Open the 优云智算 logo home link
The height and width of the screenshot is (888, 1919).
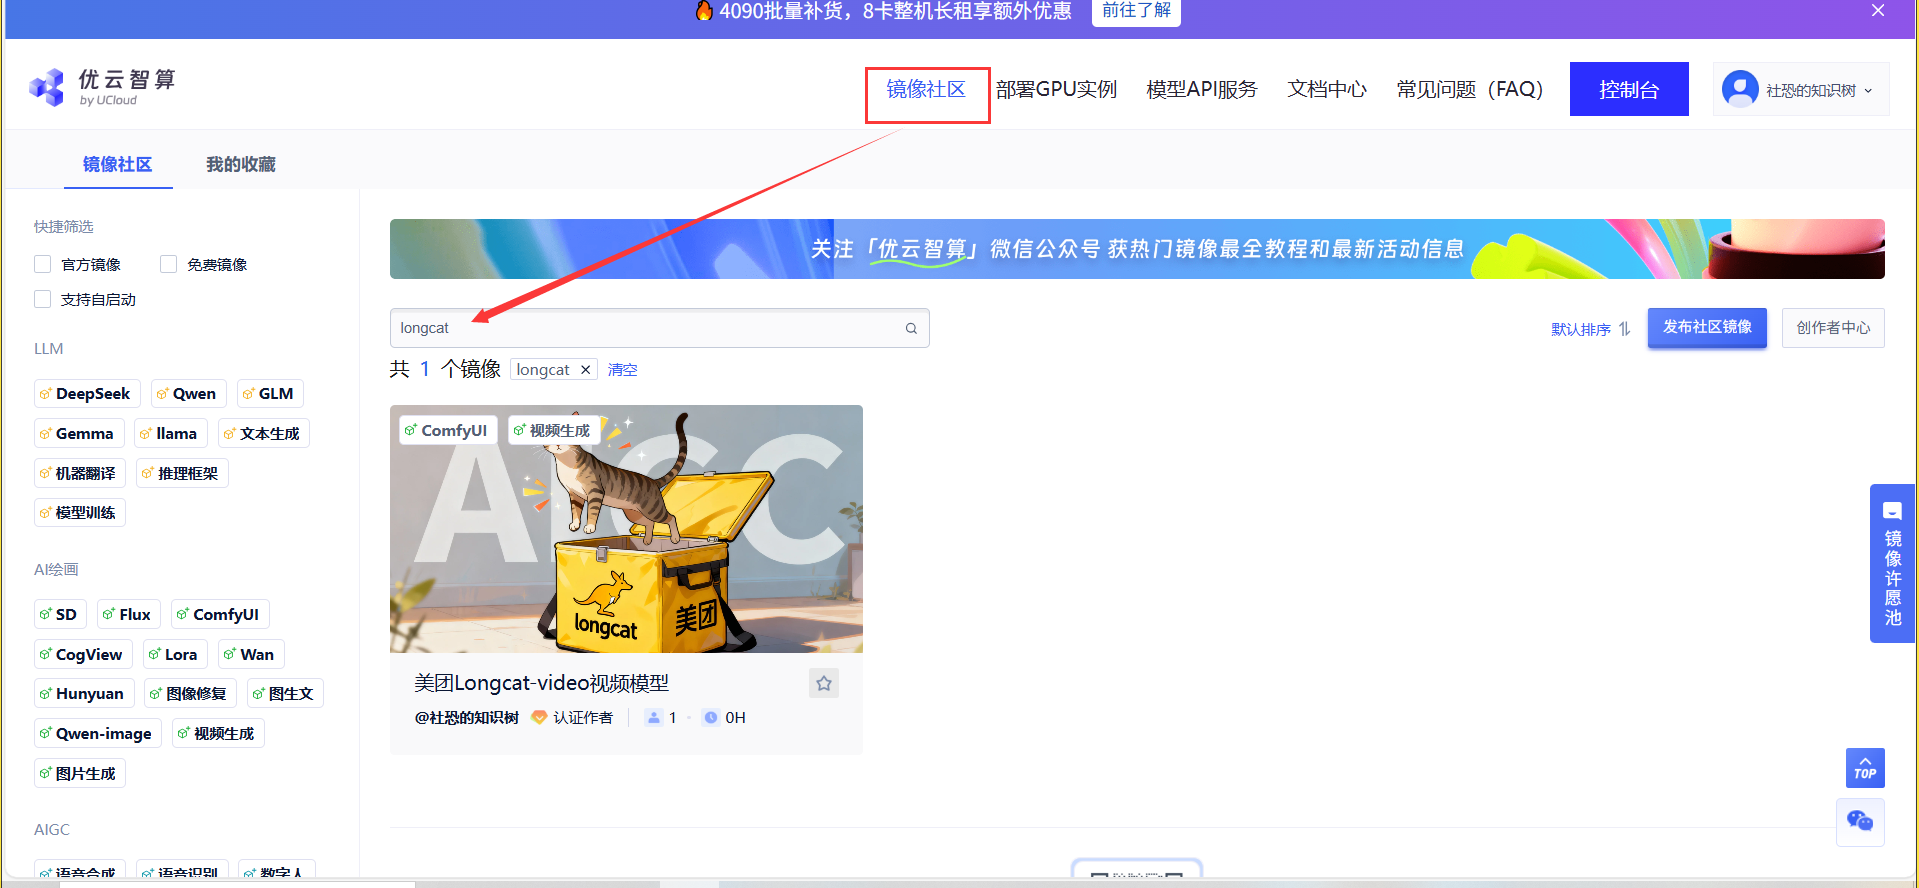click(x=103, y=87)
